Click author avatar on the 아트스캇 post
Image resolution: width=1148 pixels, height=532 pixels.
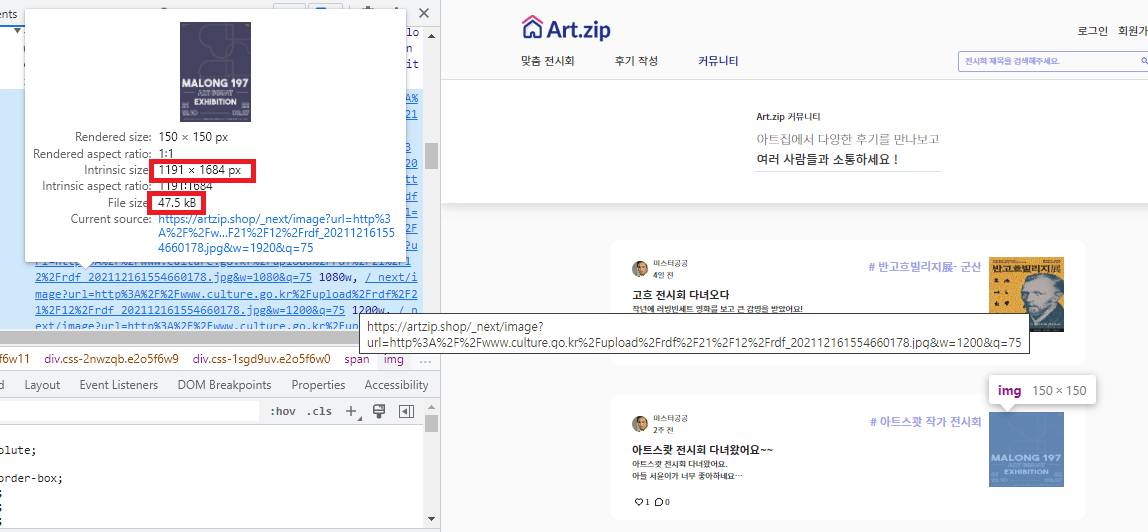click(640, 424)
